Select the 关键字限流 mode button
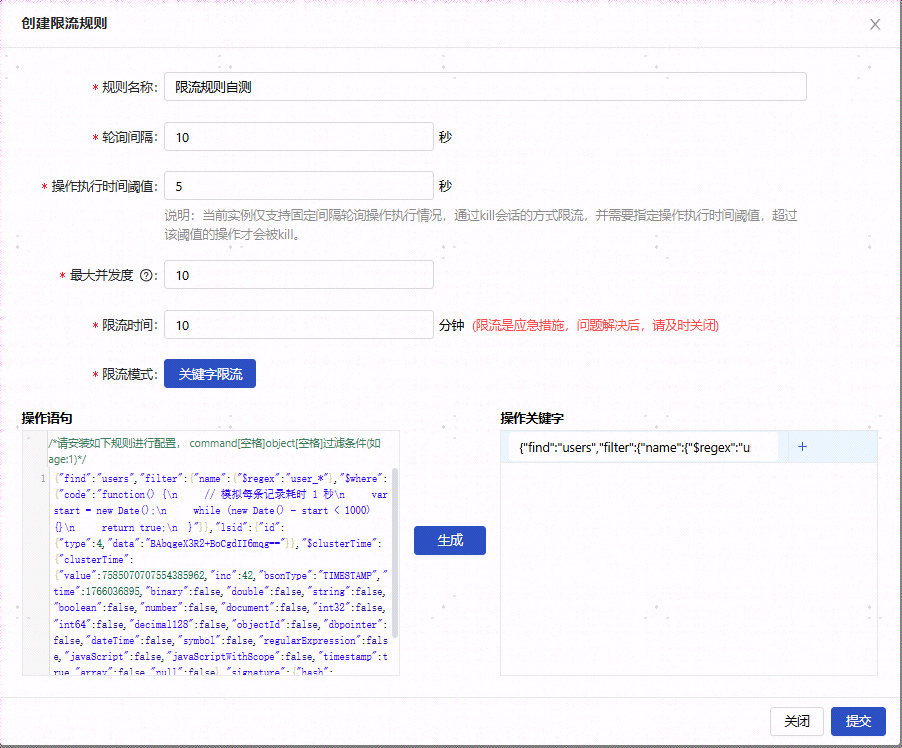Screen dimensions: 902x748 (x=210, y=374)
